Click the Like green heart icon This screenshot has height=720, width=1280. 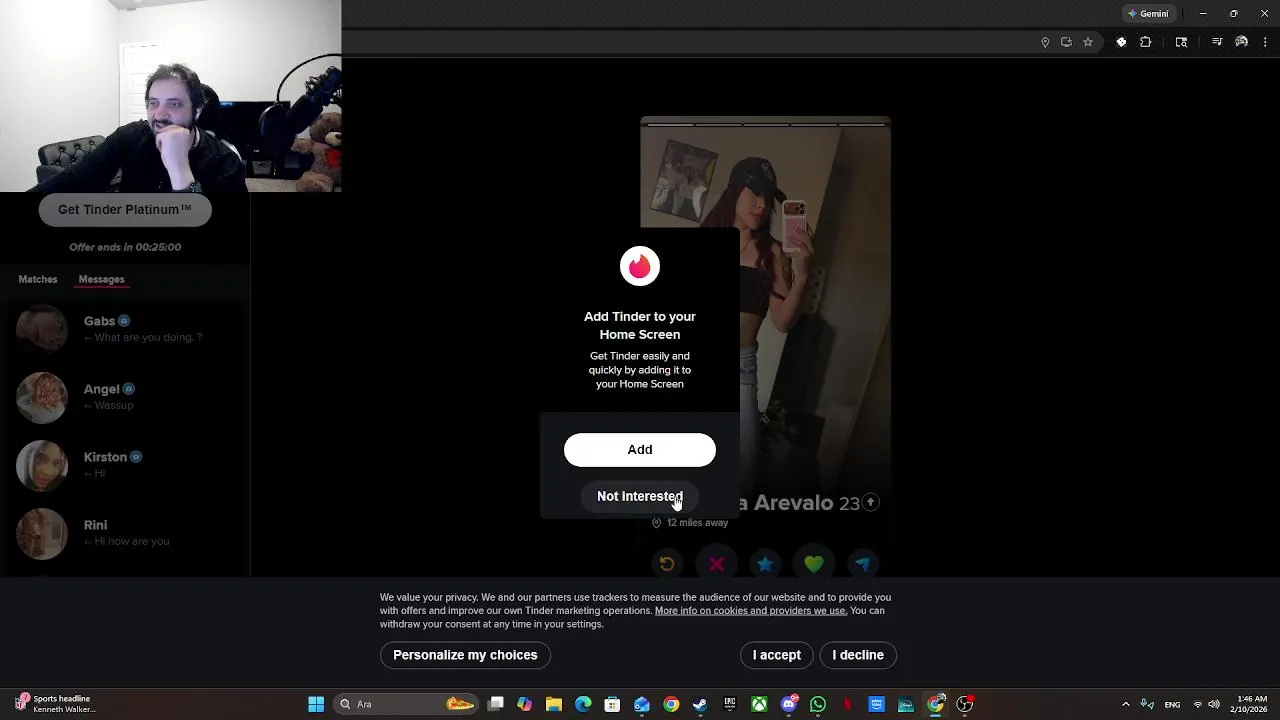[814, 564]
